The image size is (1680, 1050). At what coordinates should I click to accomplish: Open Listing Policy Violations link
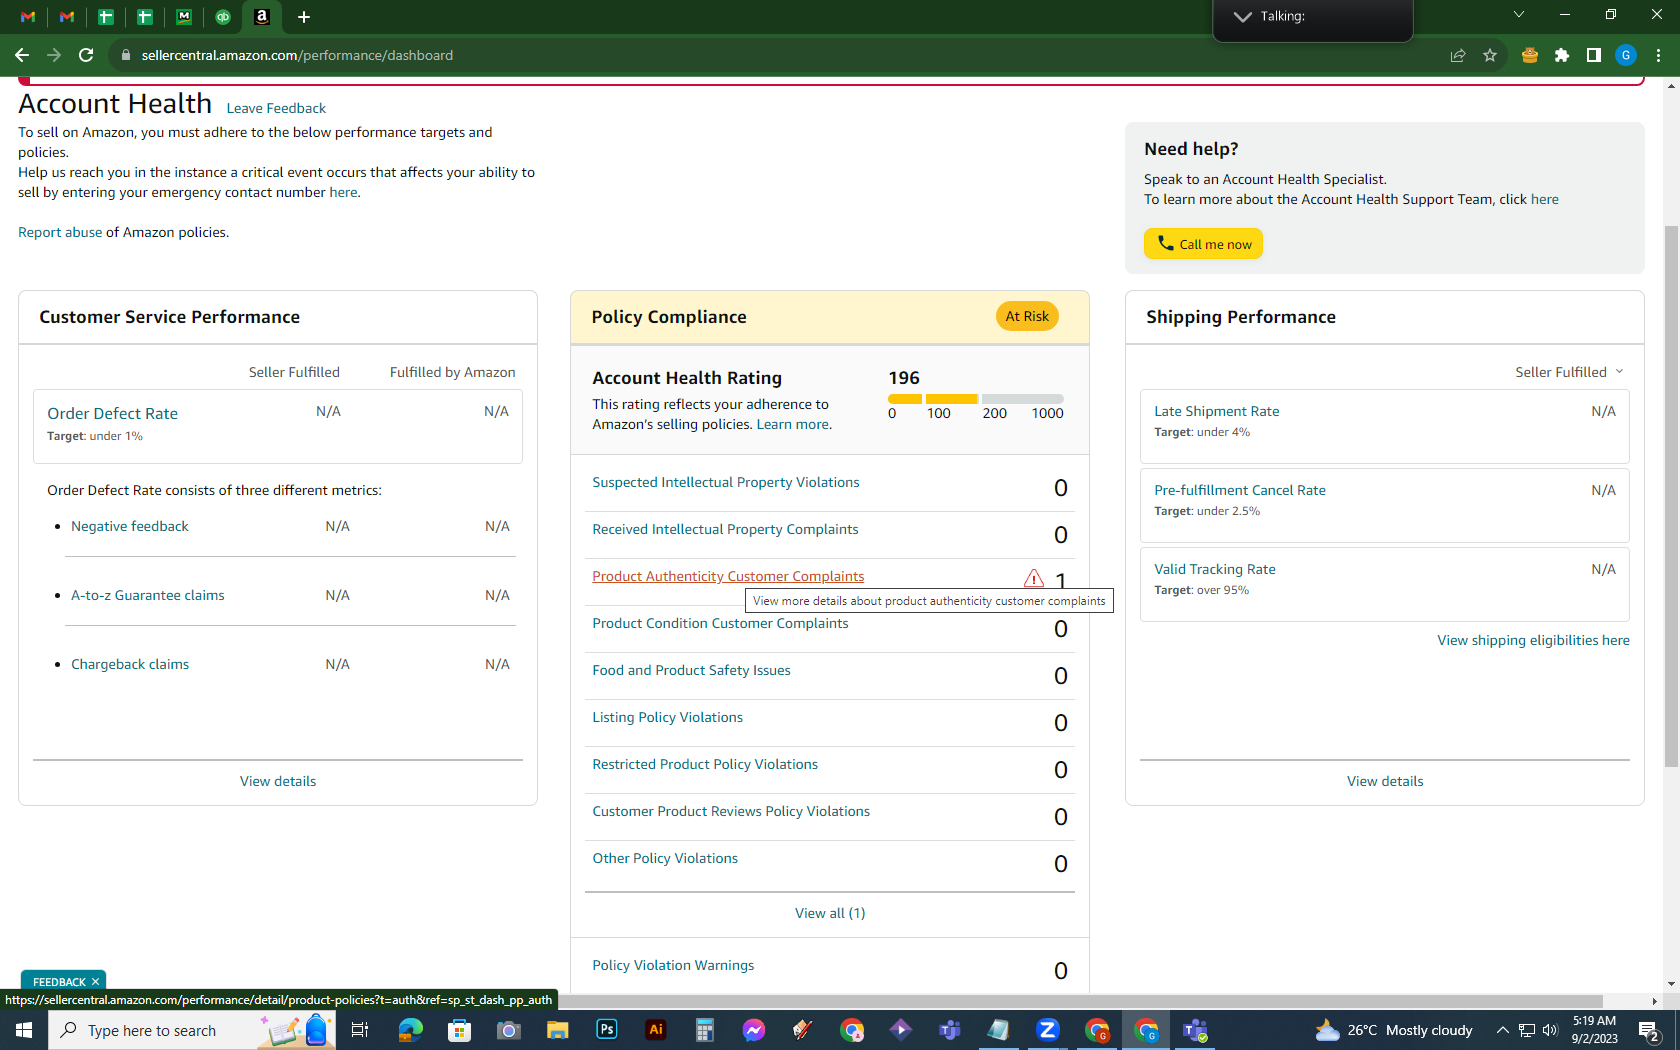pos(667,717)
